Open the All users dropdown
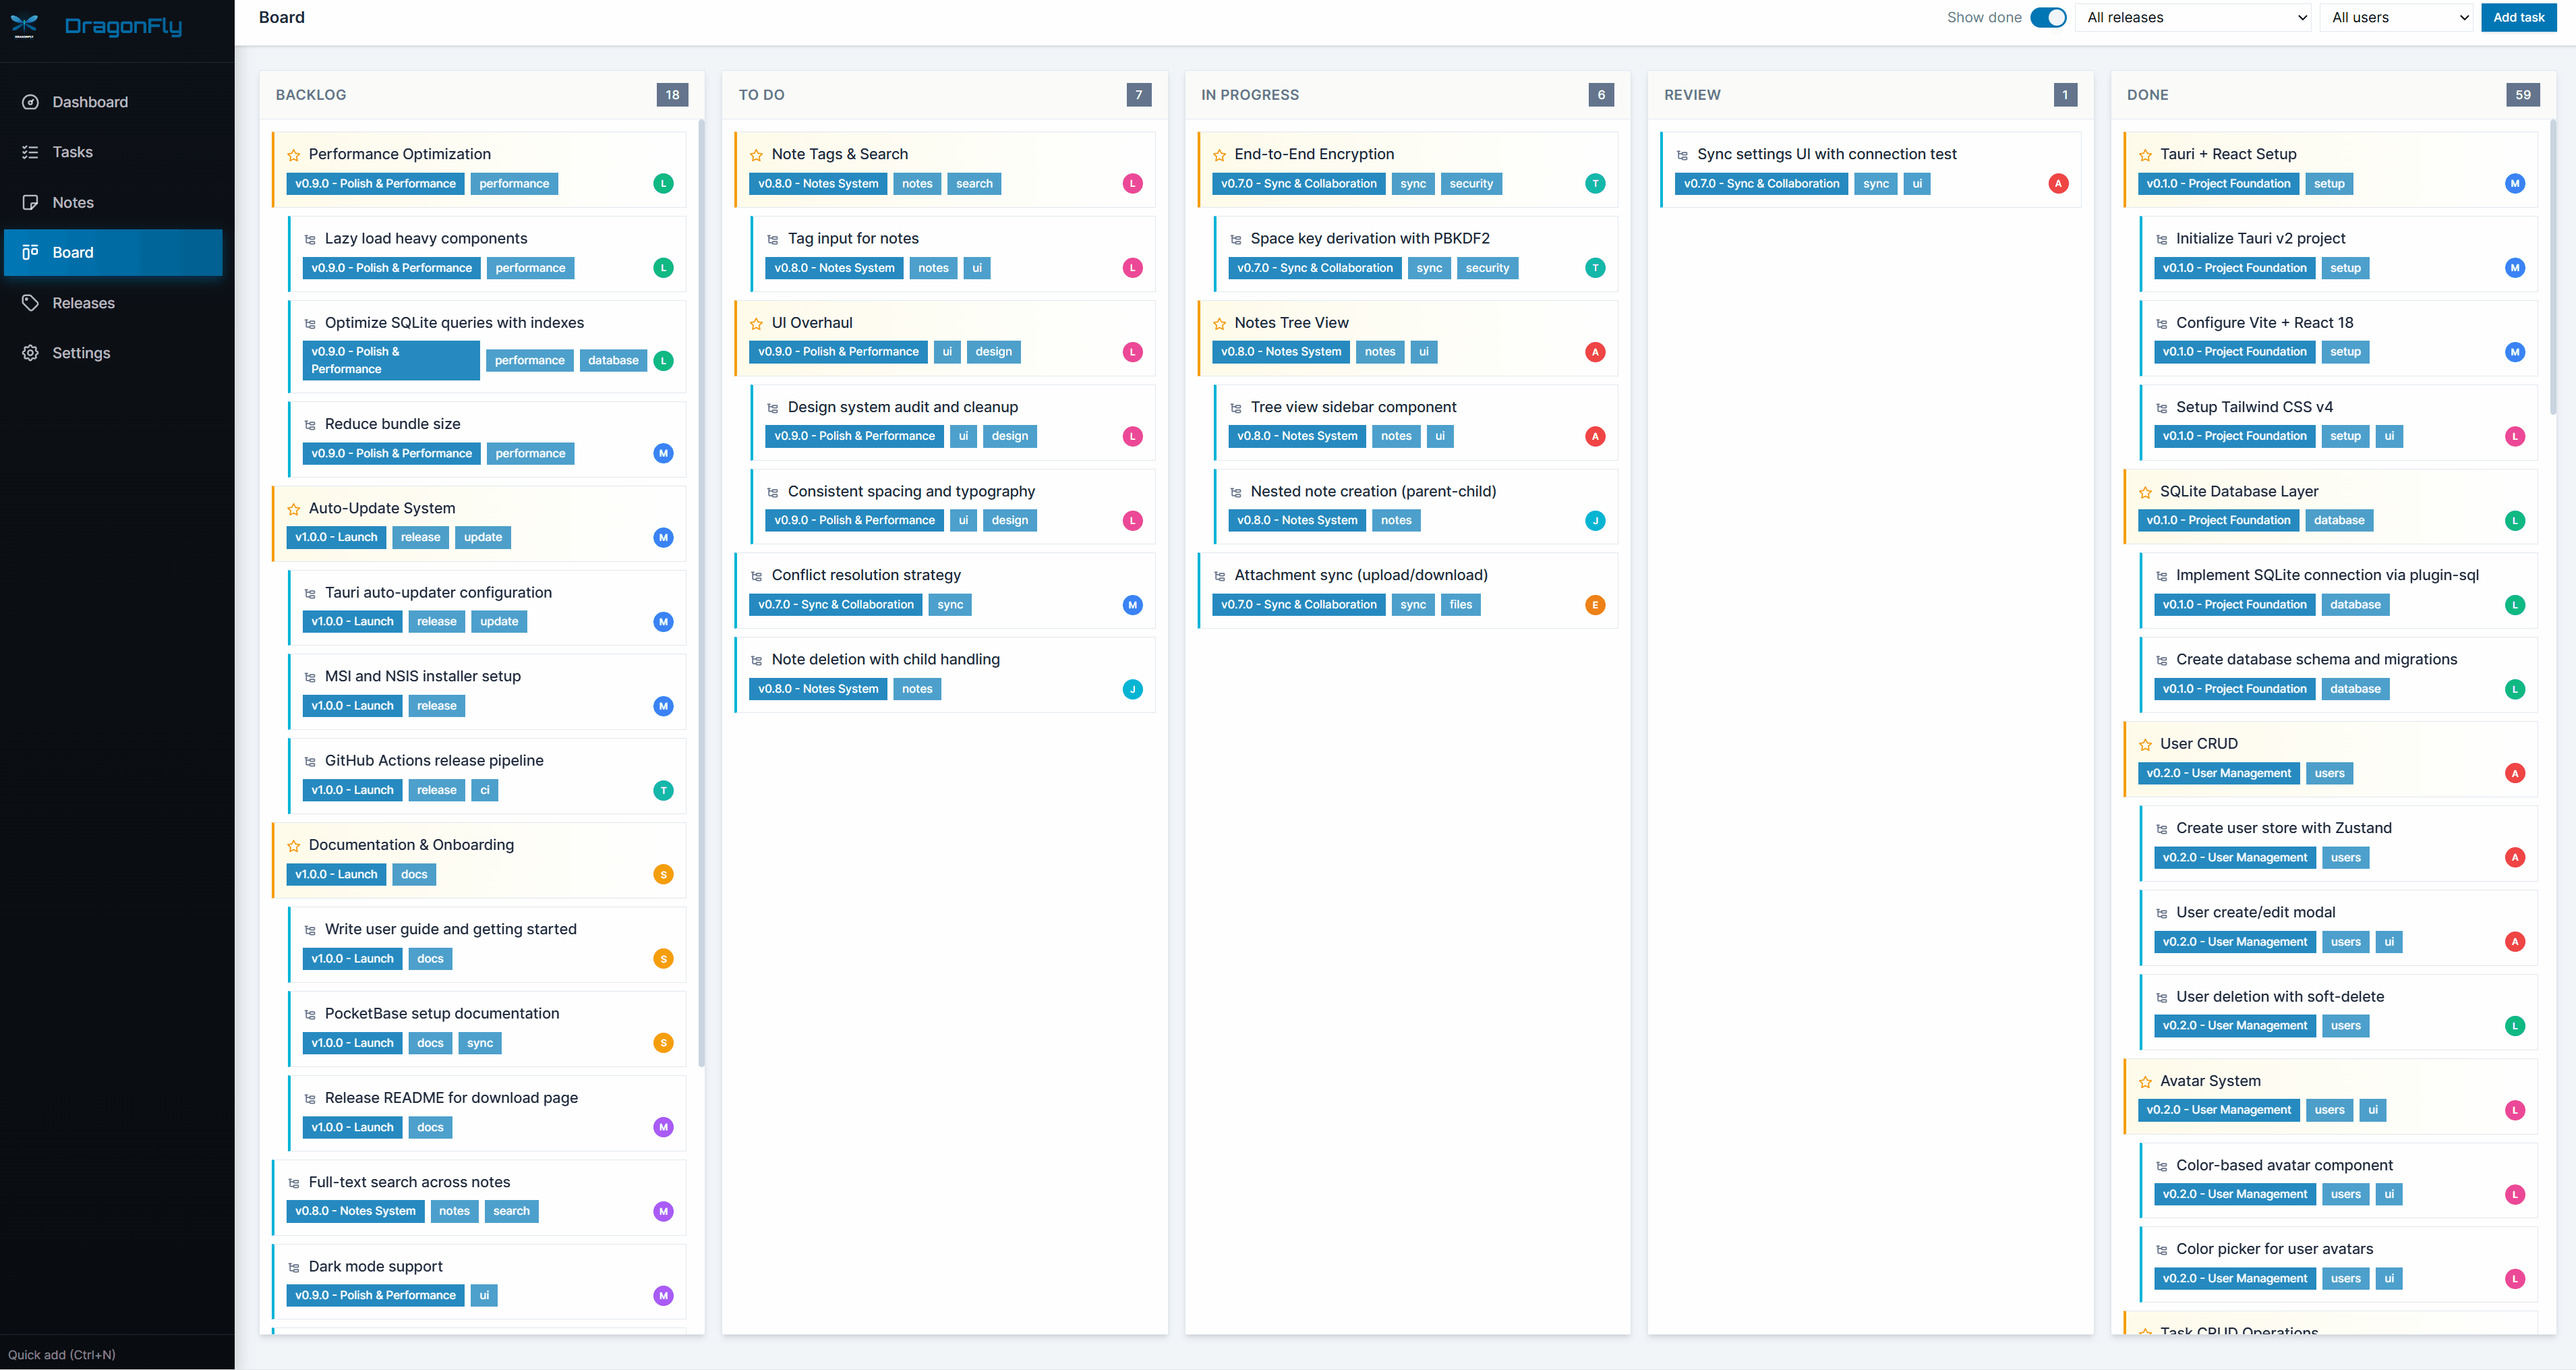This screenshot has width=2576, height=1370. click(2397, 17)
